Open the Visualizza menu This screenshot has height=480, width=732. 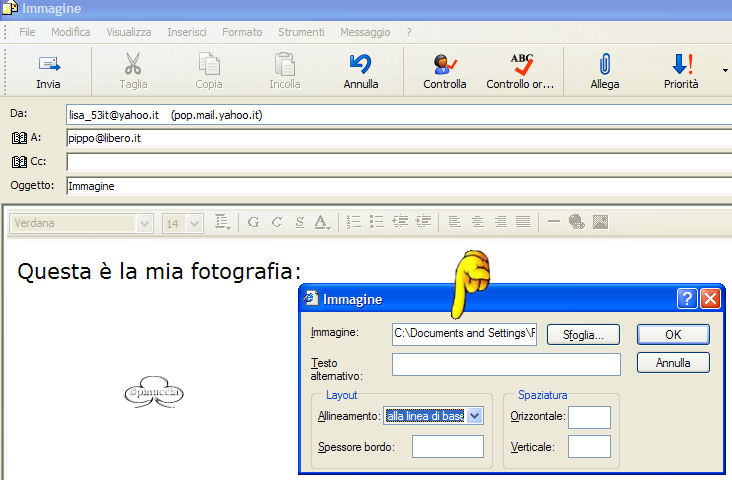coord(129,32)
